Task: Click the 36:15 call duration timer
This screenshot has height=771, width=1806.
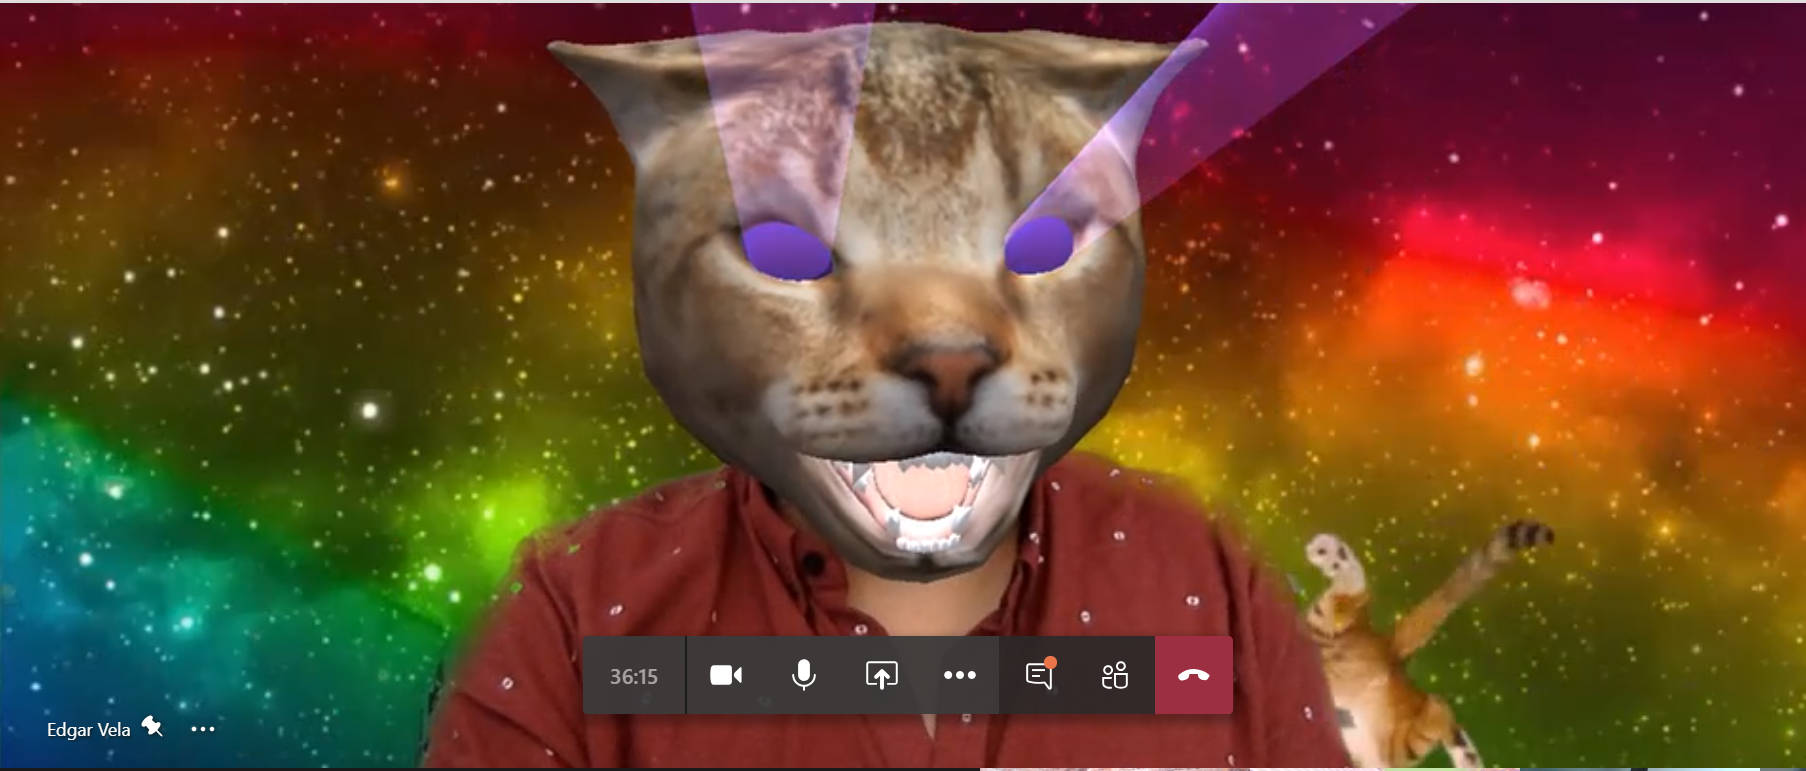Action: point(634,677)
